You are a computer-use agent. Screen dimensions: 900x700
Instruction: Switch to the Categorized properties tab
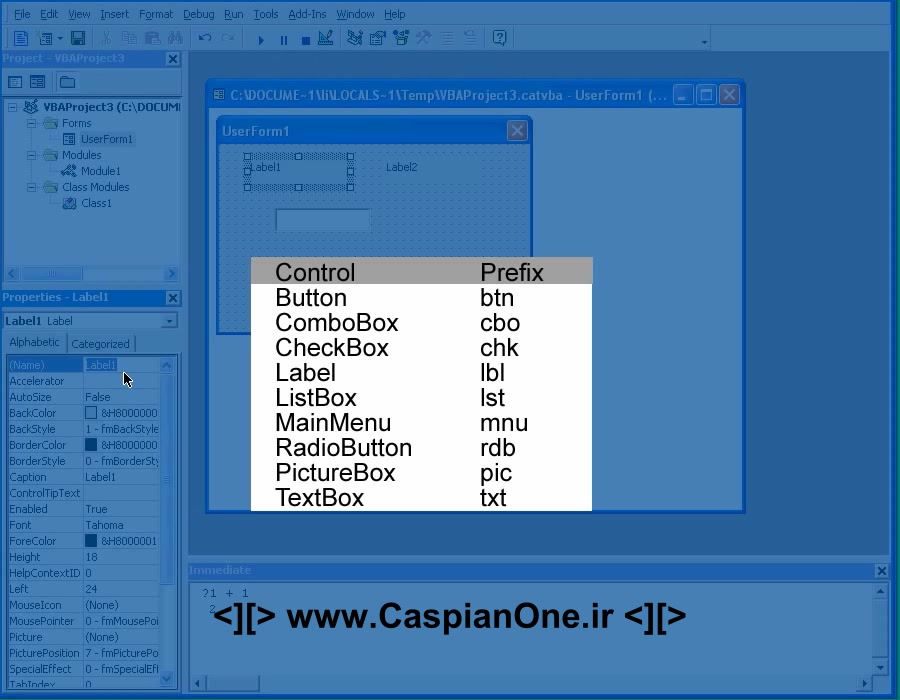click(100, 342)
